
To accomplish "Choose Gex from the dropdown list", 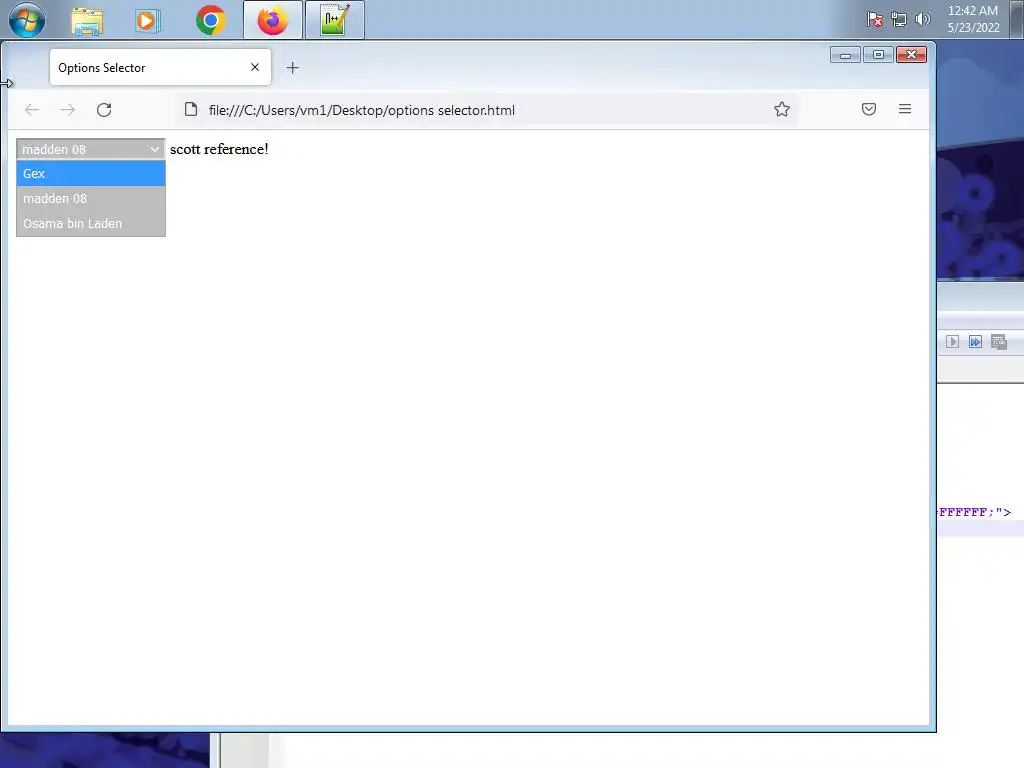I will point(91,174).
